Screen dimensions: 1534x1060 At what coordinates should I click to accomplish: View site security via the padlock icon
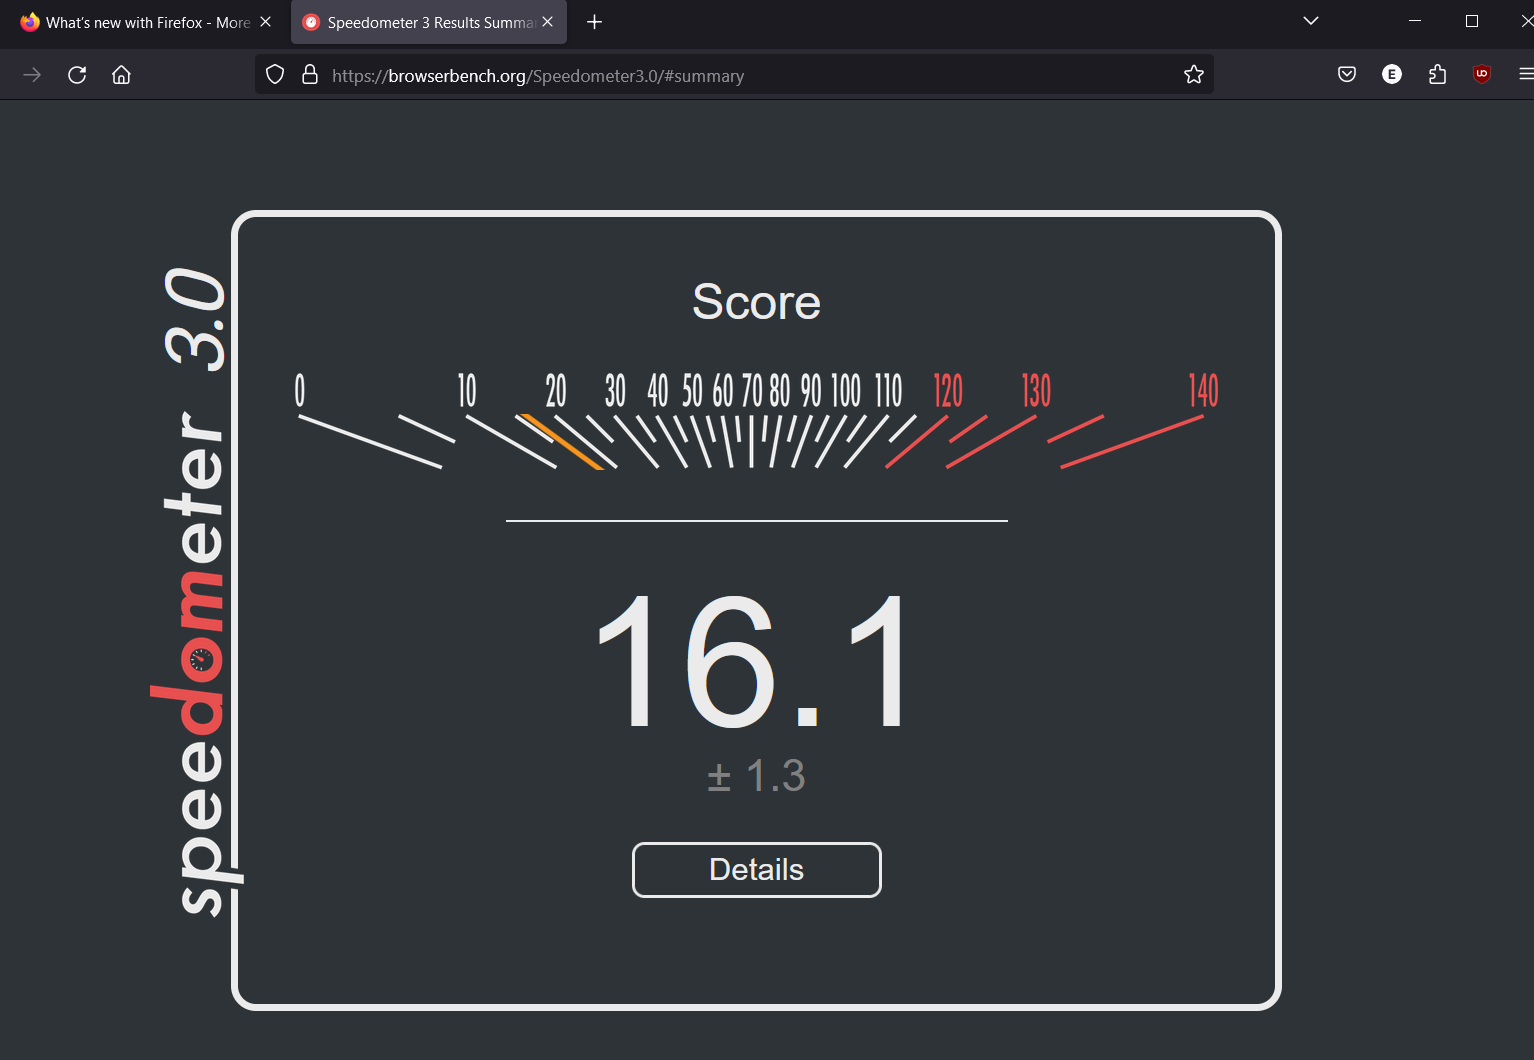(310, 75)
